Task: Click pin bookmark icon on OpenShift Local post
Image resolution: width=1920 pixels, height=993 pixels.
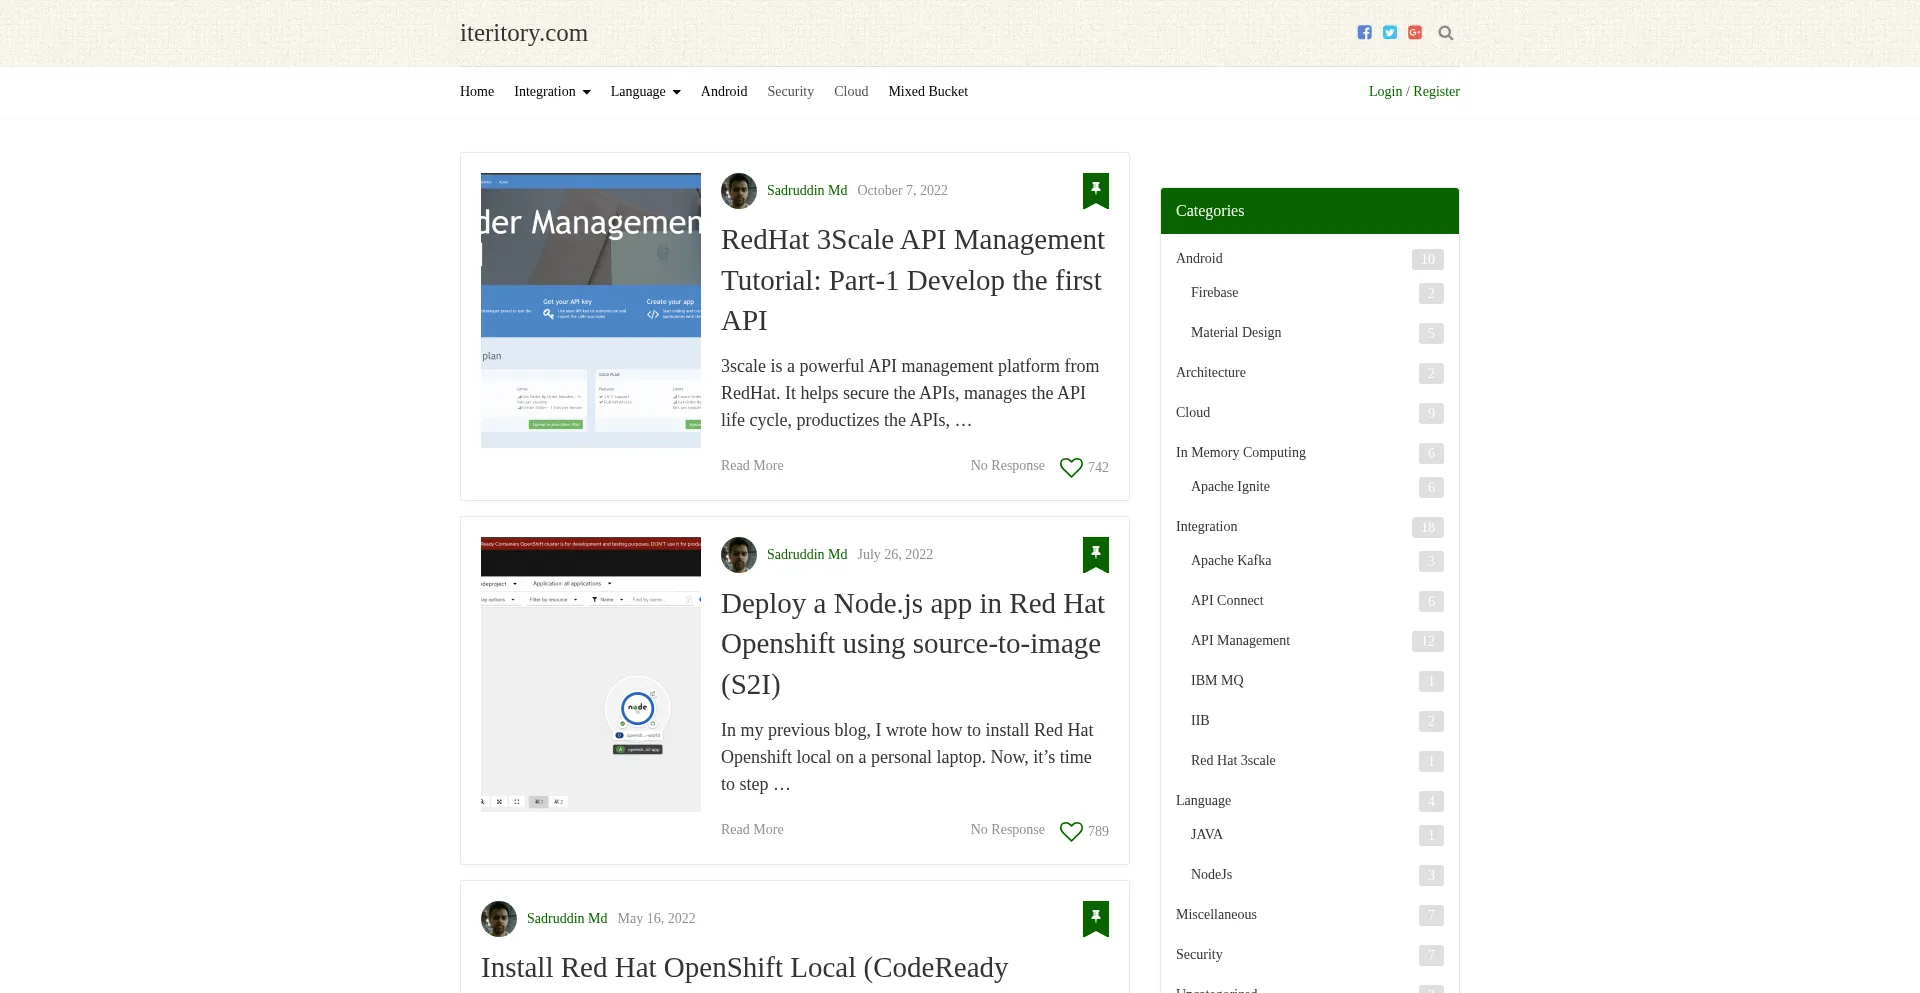Action: point(1096,918)
